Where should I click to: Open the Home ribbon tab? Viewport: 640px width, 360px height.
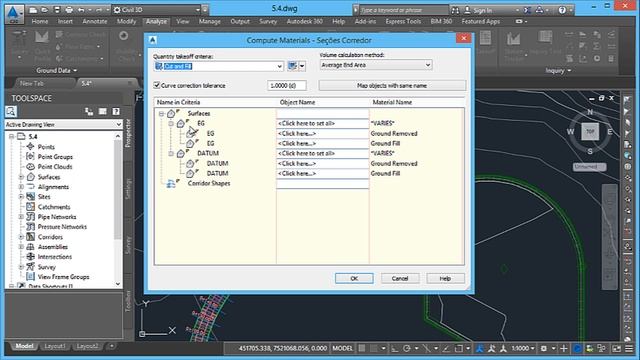pyautogui.click(x=40, y=21)
